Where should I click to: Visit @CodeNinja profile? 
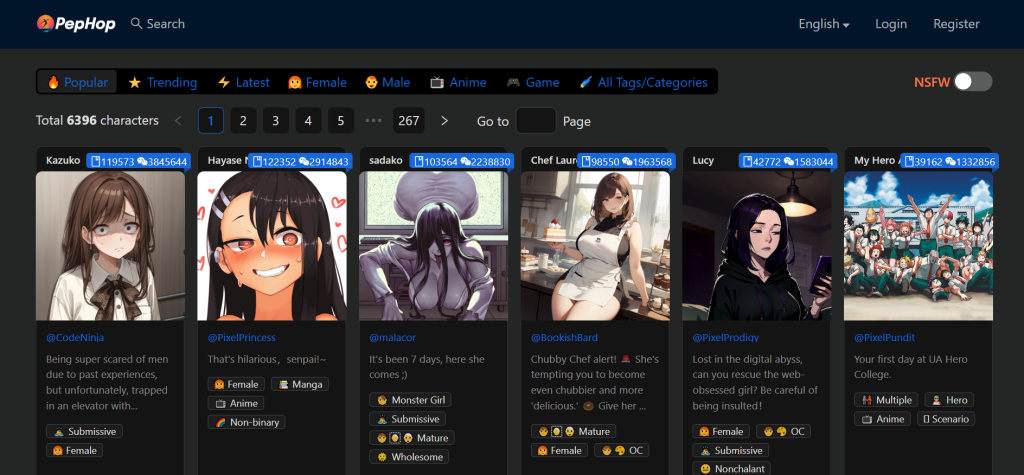coord(75,338)
